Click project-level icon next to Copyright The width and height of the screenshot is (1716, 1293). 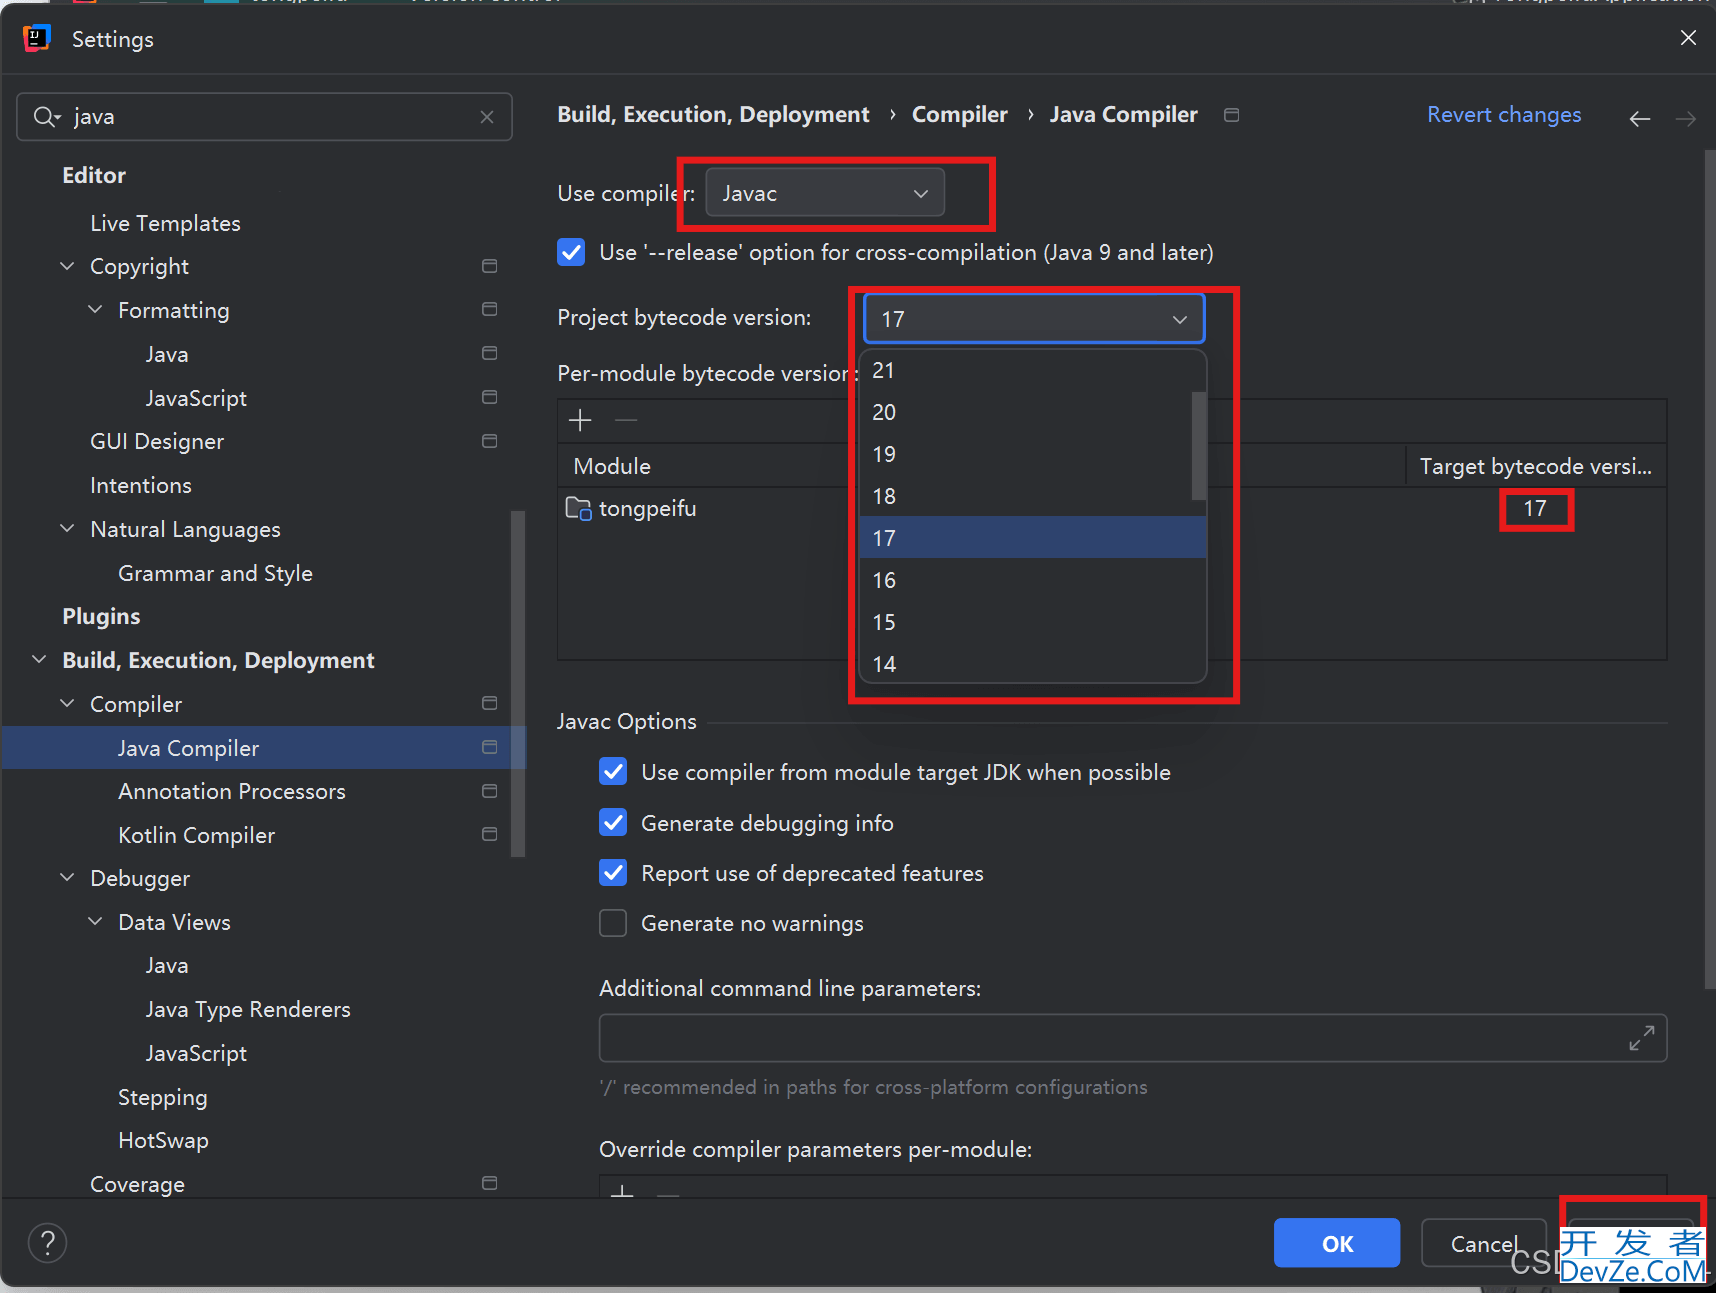[489, 266]
